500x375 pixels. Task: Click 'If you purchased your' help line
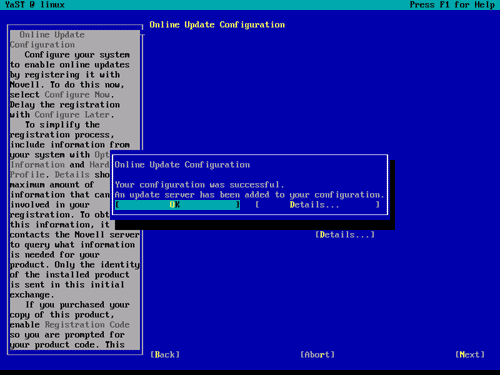click(77, 305)
